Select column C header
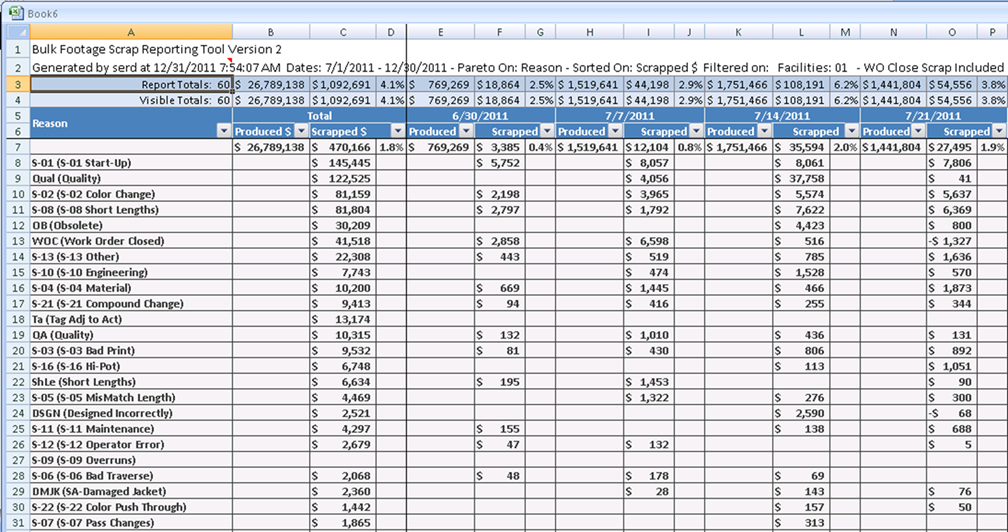 (x=343, y=32)
